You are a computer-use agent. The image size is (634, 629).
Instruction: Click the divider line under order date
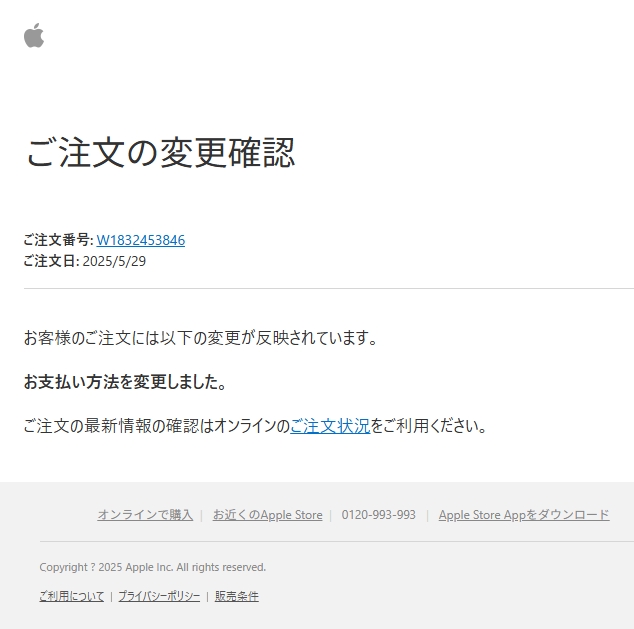(329, 289)
